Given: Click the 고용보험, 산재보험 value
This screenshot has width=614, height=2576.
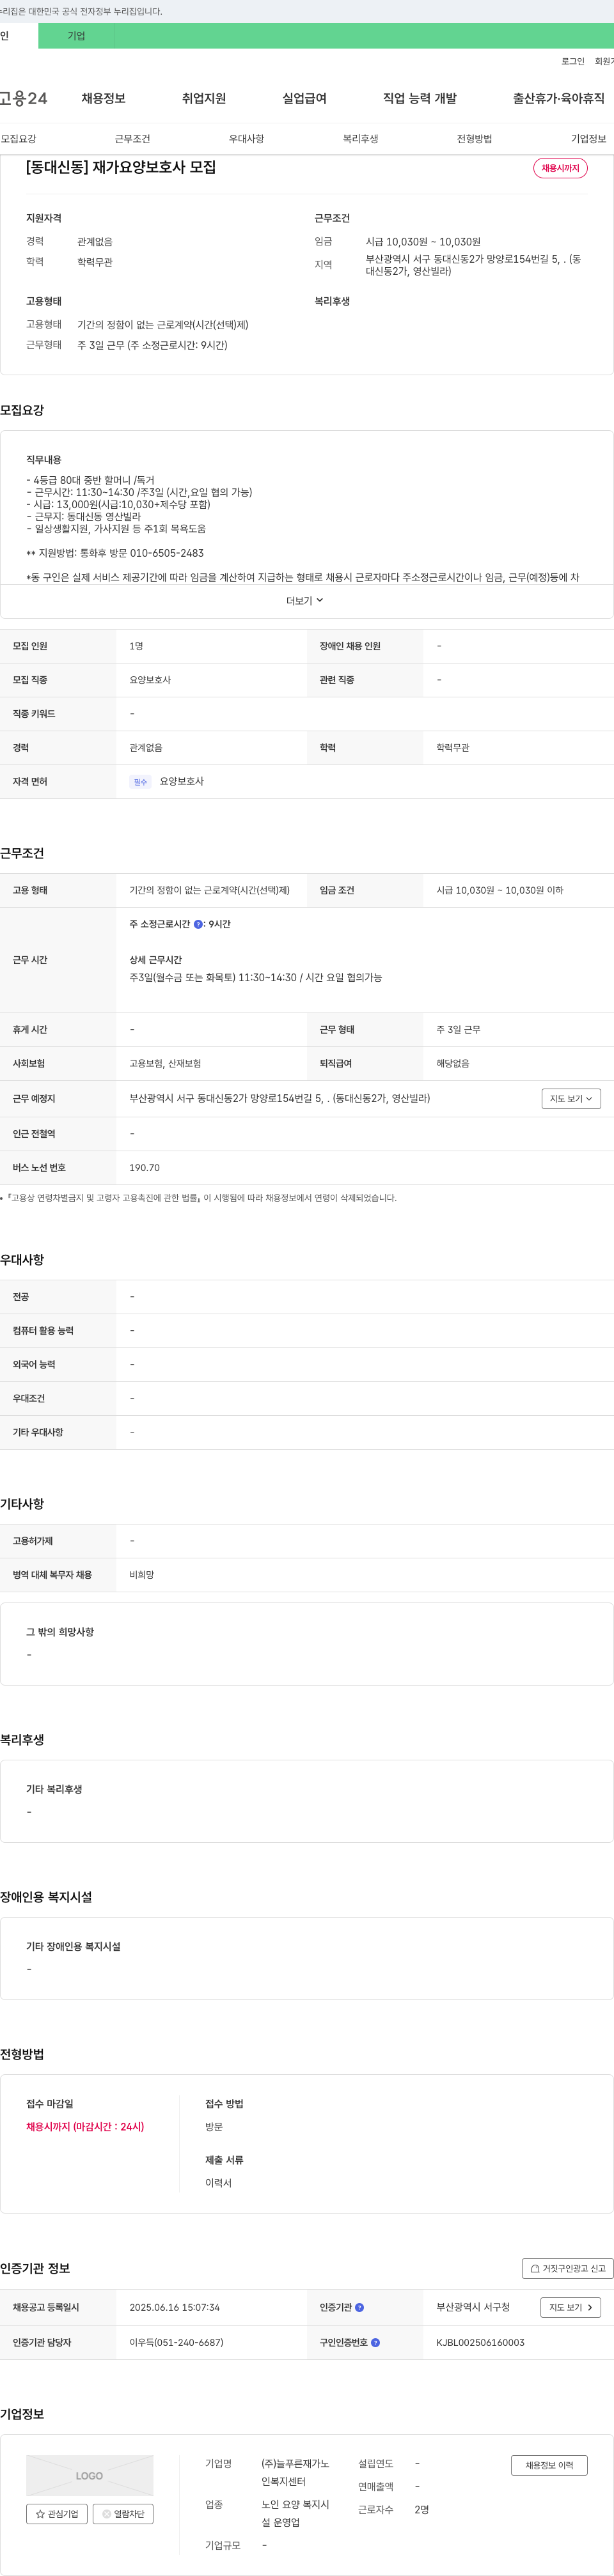Looking at the screenshot, I should point(165,1063).
